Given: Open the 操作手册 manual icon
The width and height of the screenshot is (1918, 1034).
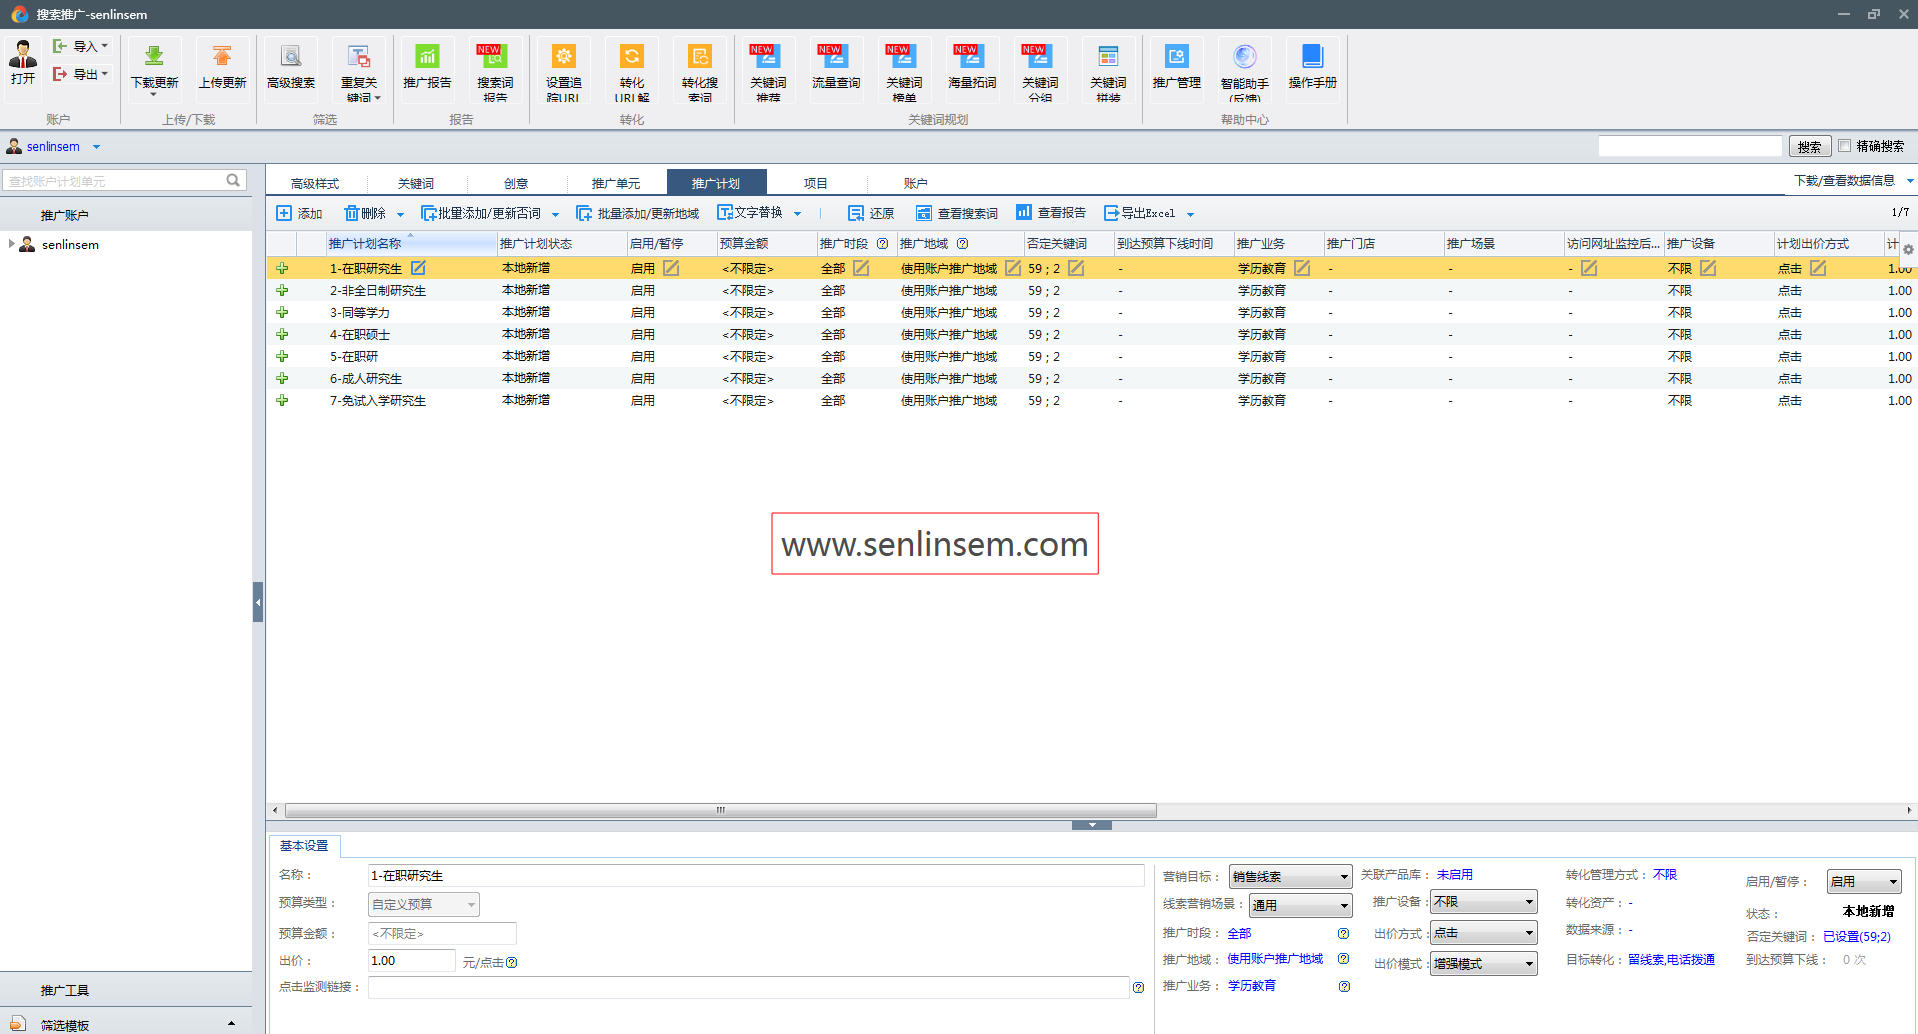Looking at the screenshot, I should 1312,58.
